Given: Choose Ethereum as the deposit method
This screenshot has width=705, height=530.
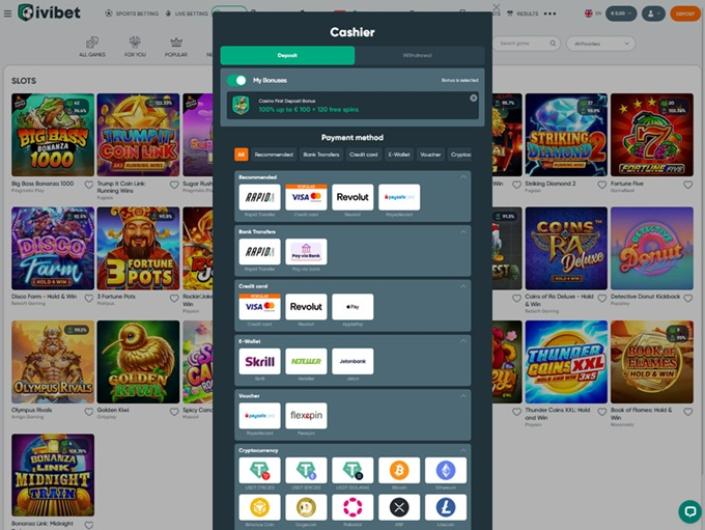Looking at the screenshot, I should click(x=445, y=471).
